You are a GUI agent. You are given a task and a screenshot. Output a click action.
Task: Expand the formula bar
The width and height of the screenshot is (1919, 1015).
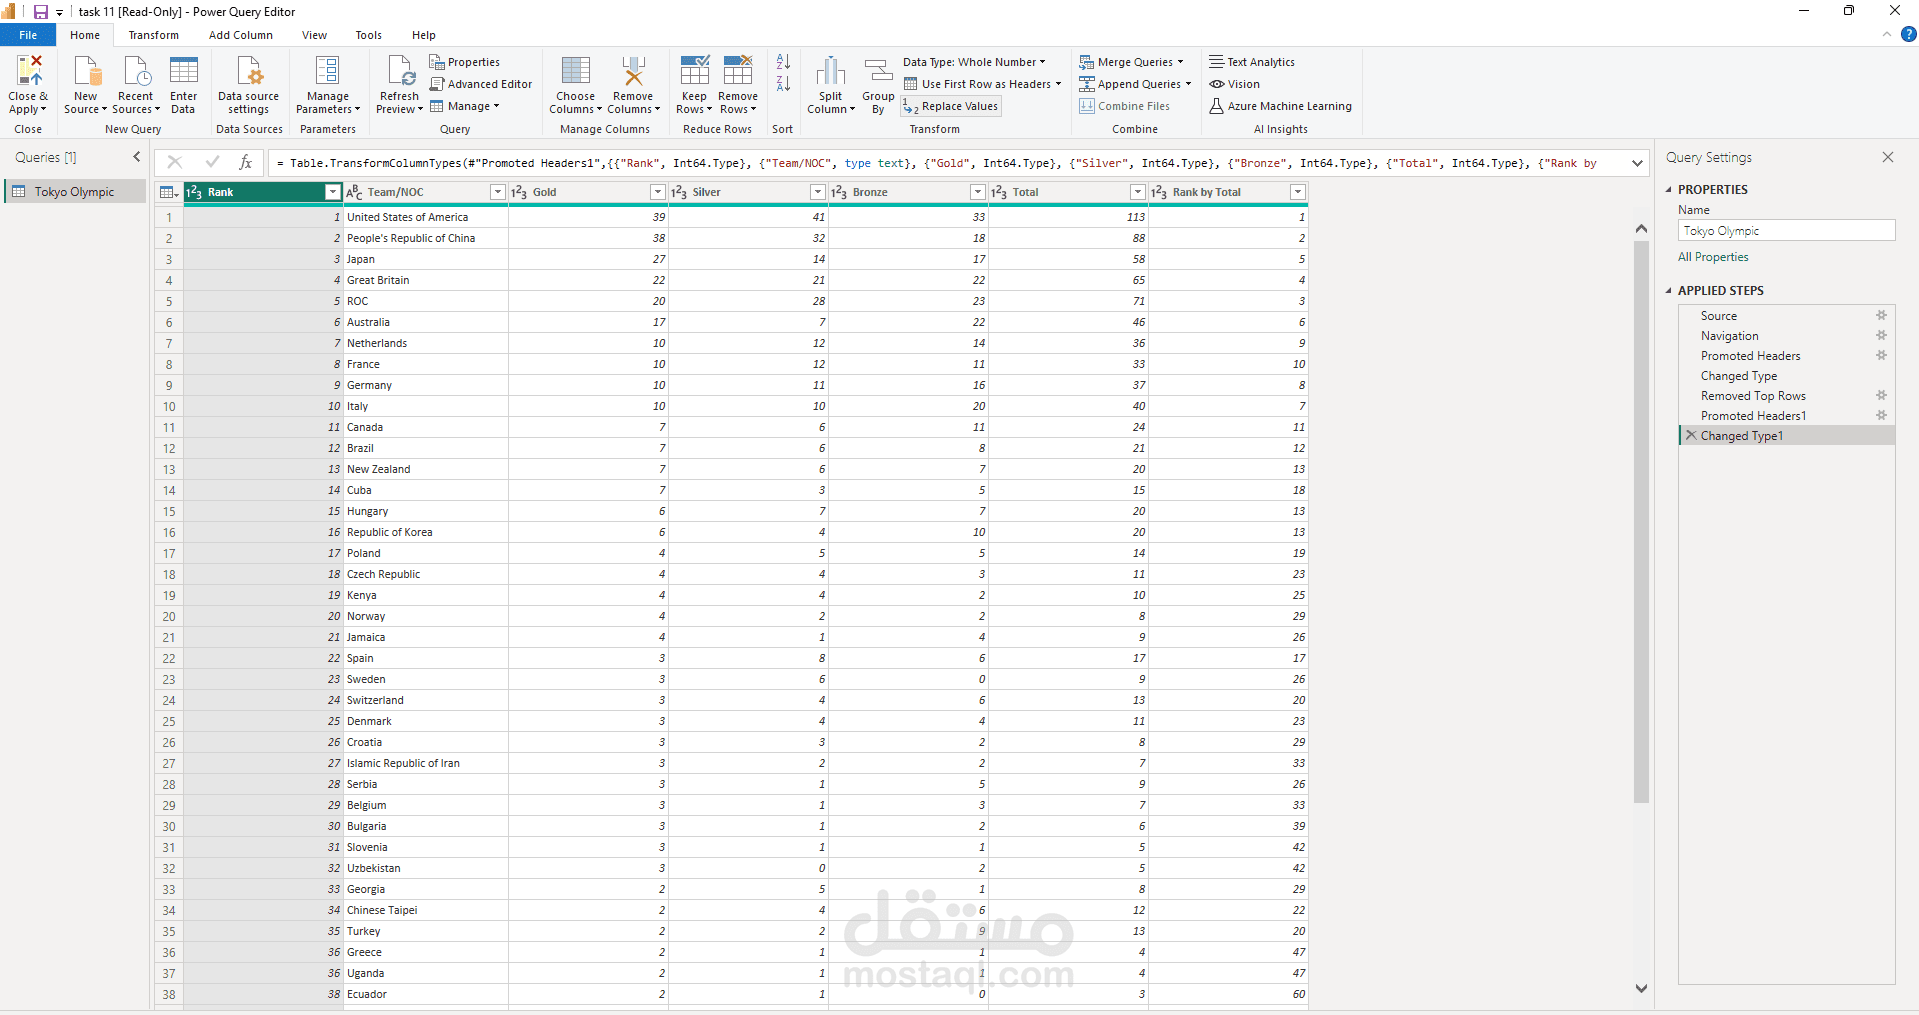[x=1637, y=163]
